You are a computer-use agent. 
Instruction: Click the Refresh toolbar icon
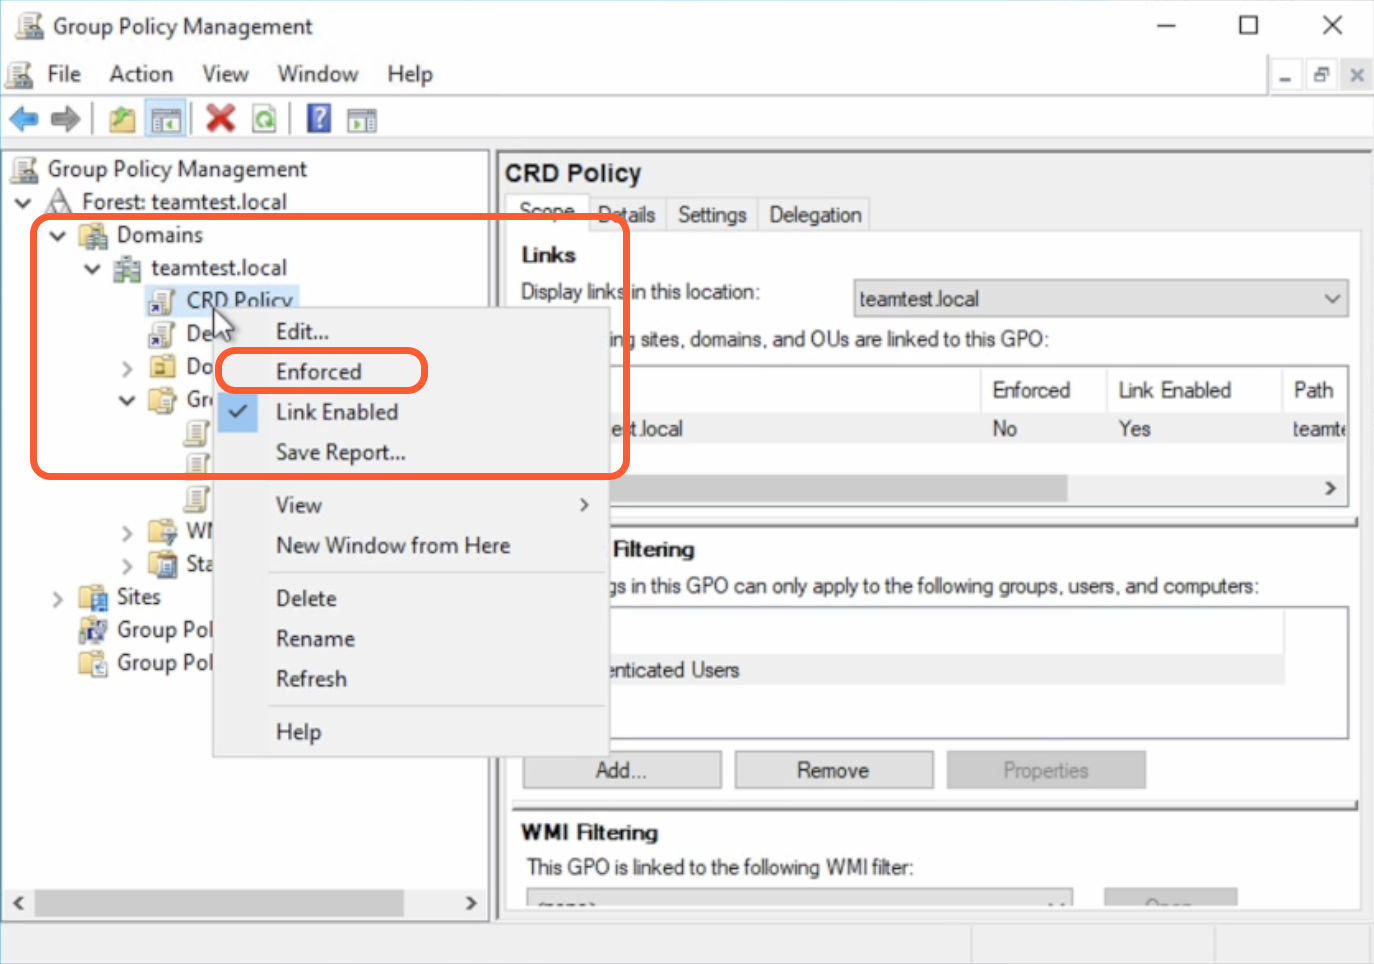tap(264, 120)
